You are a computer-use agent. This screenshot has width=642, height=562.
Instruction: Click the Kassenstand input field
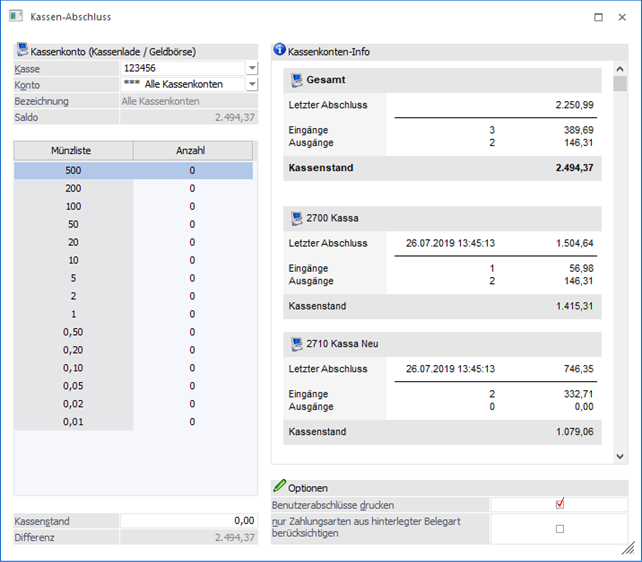coord(188,521)
